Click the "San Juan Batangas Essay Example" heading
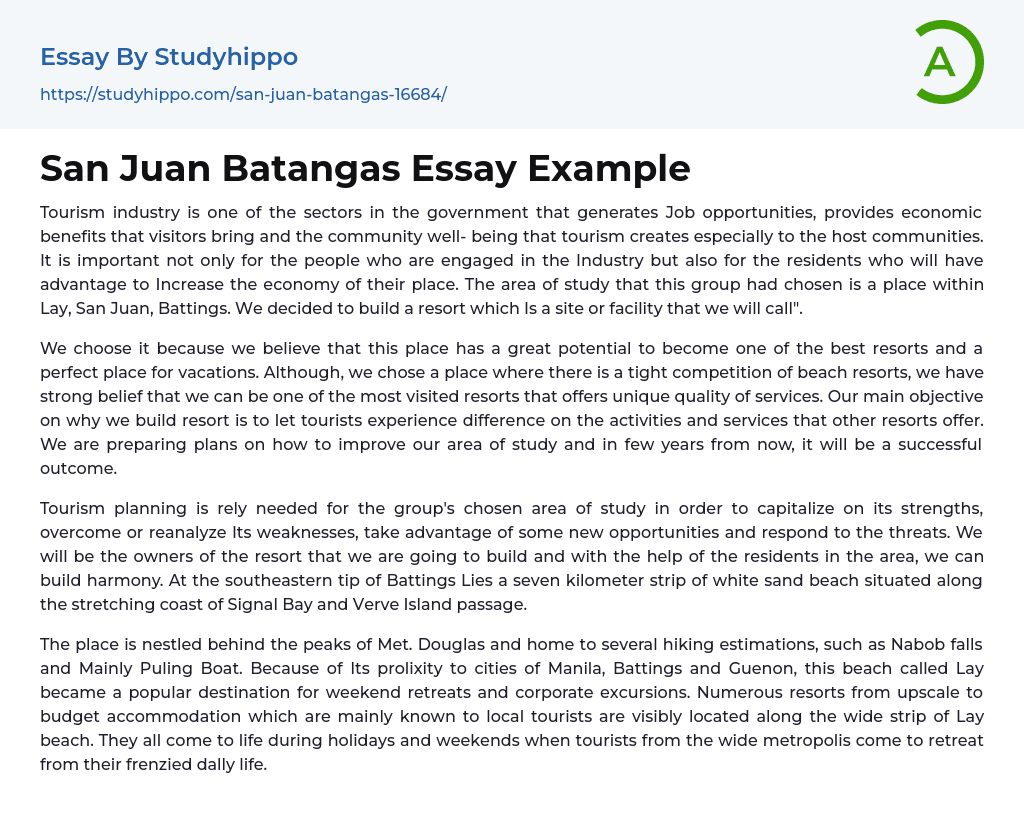1024x833 pixels. (365, 168)
